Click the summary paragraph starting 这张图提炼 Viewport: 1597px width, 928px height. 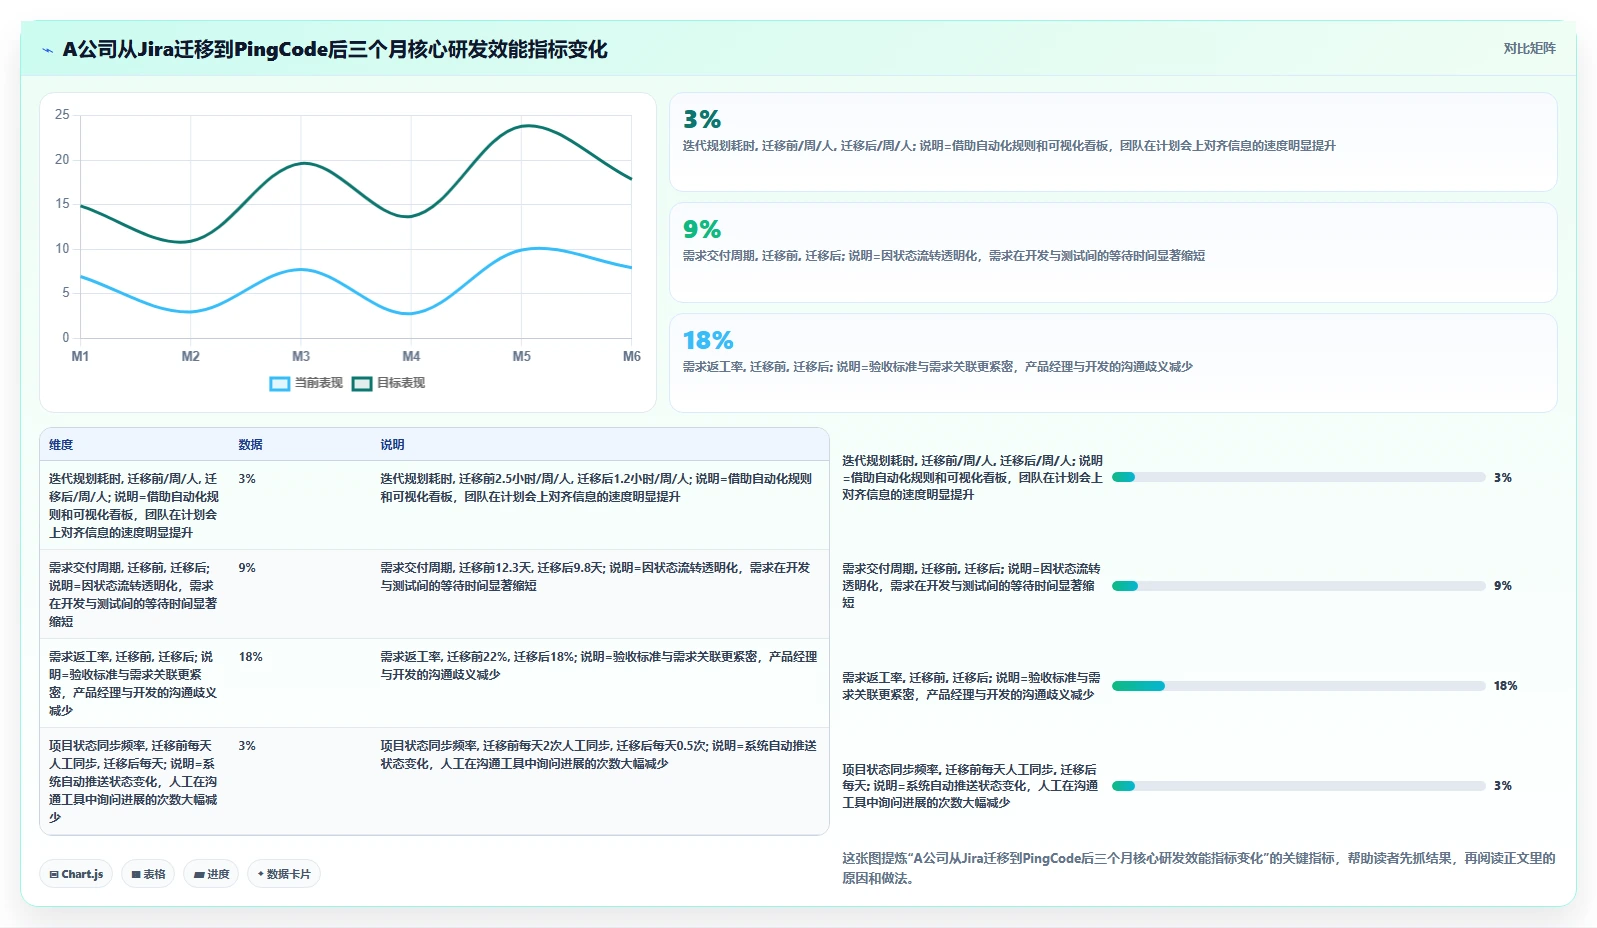(1198, 868)
